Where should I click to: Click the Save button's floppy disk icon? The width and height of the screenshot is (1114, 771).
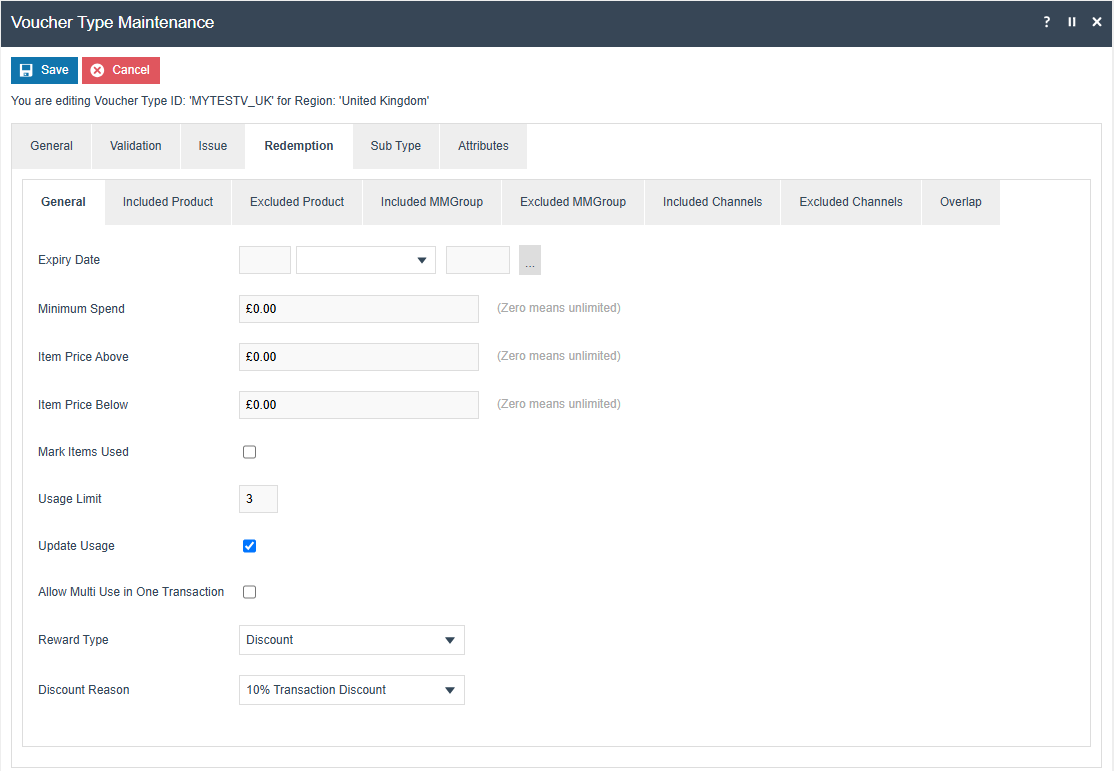point(26,70)
